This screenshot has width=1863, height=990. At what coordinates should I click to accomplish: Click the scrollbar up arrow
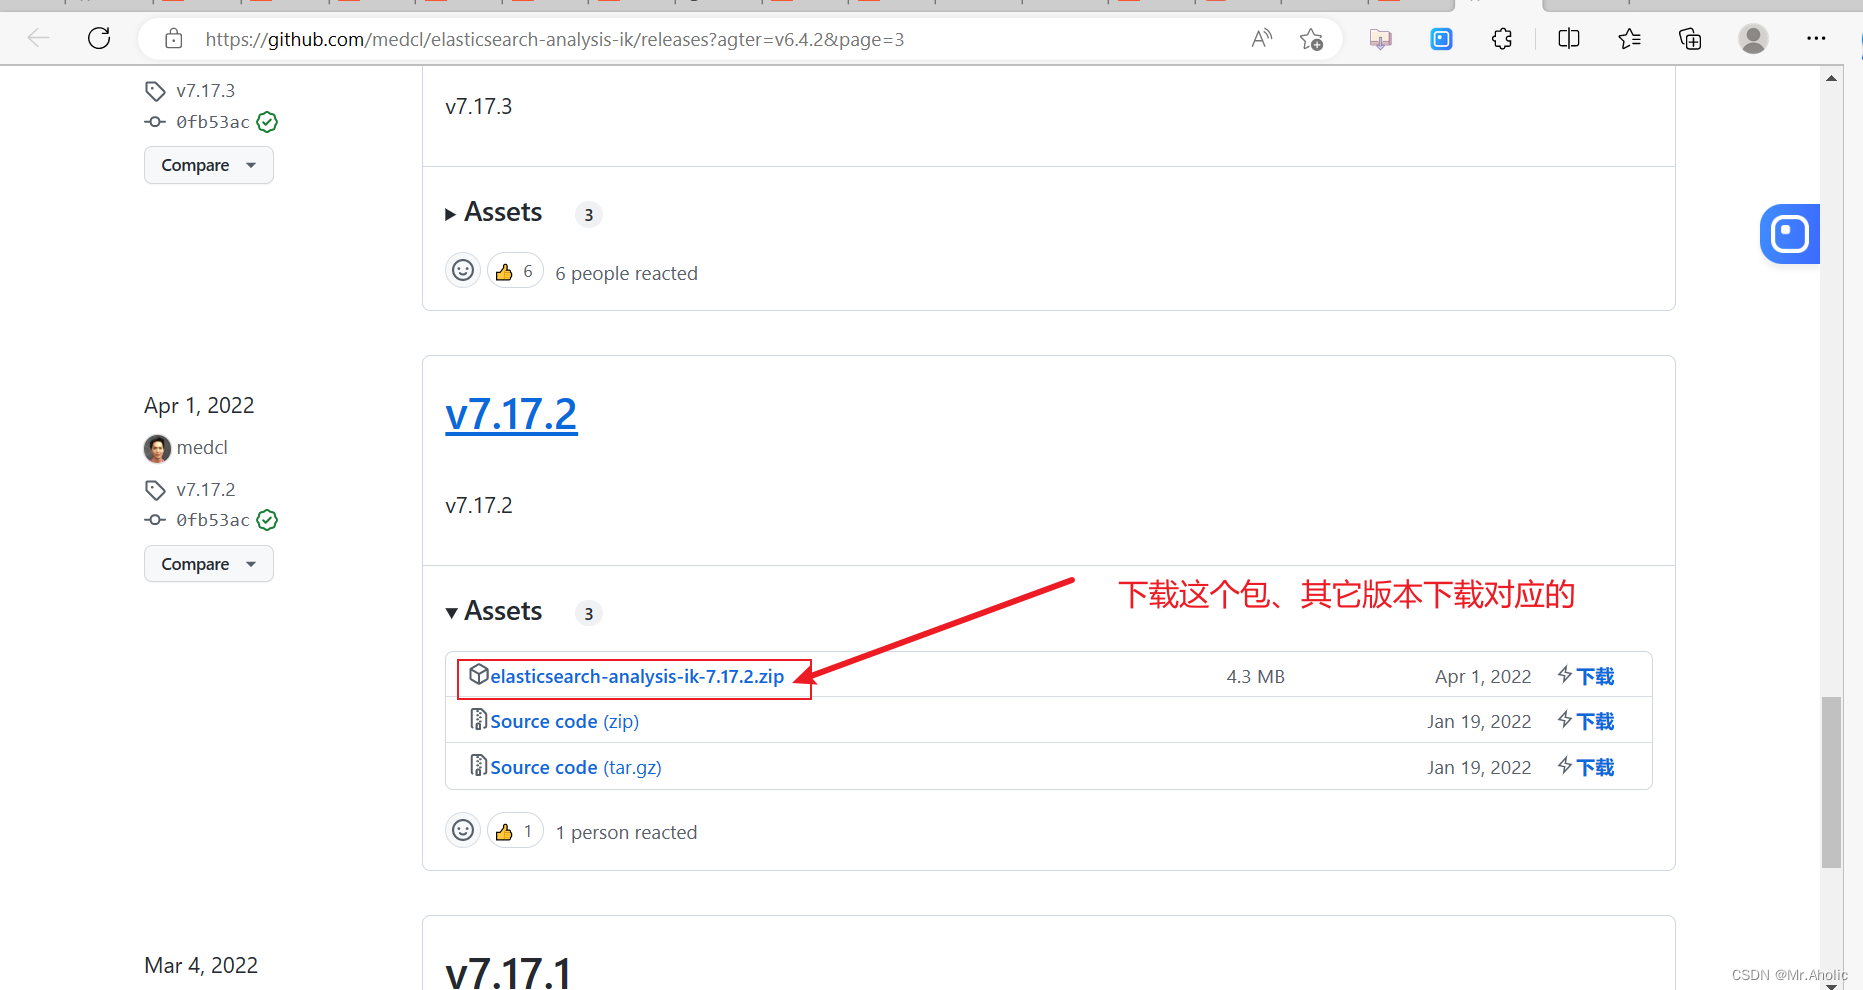tap(1831, 78)
